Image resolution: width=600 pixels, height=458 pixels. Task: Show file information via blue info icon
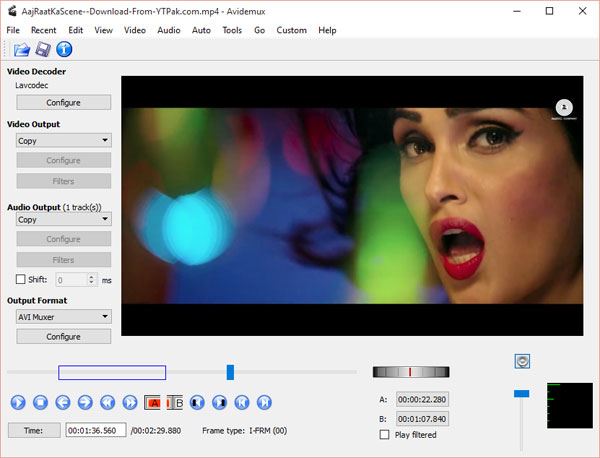tap(64, 49)
